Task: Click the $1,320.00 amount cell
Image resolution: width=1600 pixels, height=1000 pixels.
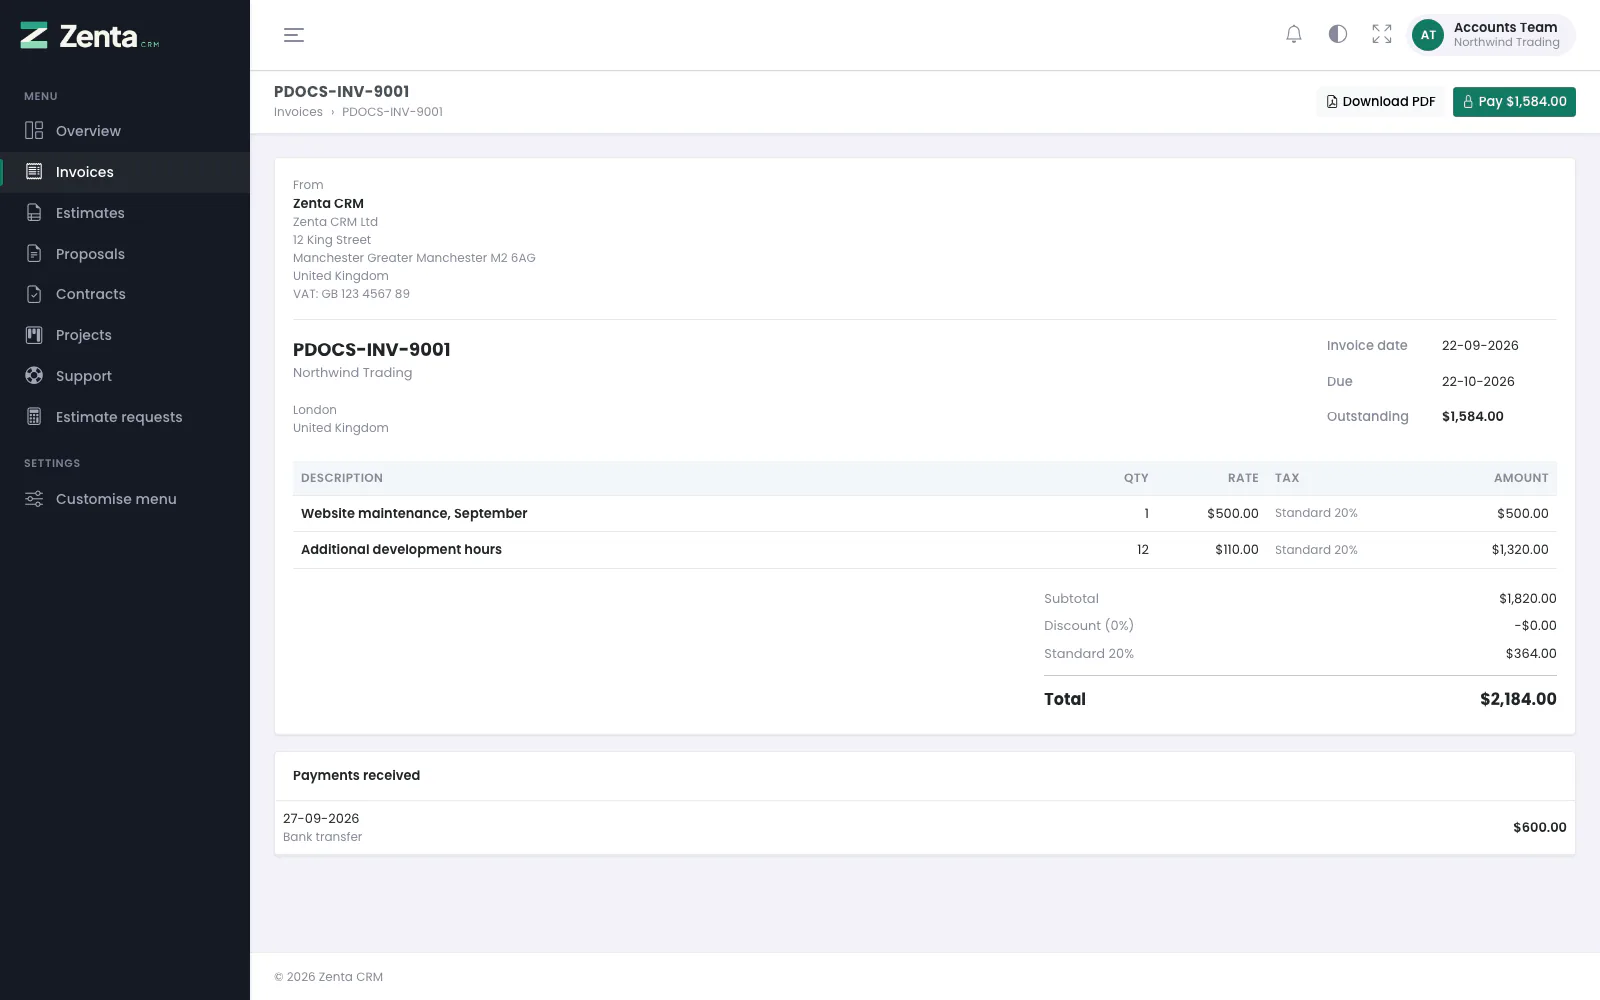Action: (x=1520, y=549)
